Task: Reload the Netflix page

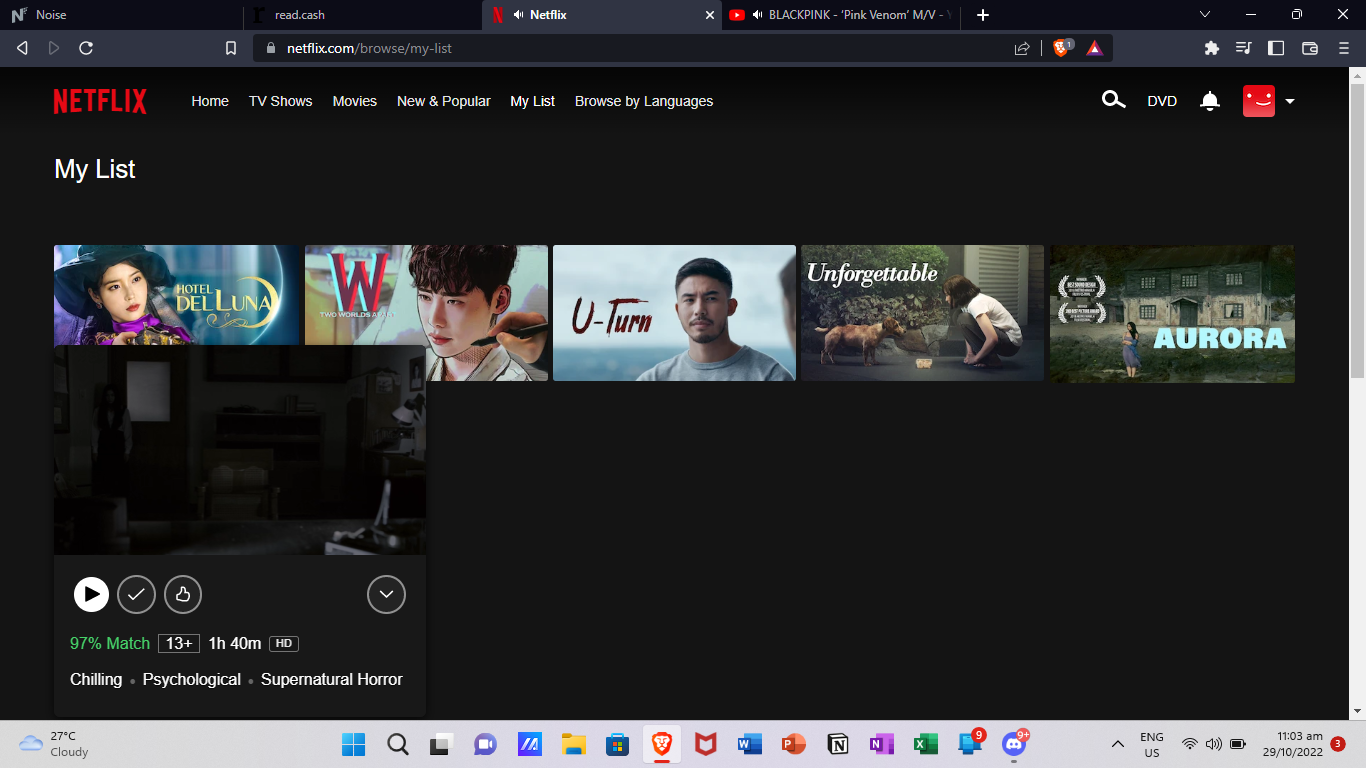Action: click(86, 48)
